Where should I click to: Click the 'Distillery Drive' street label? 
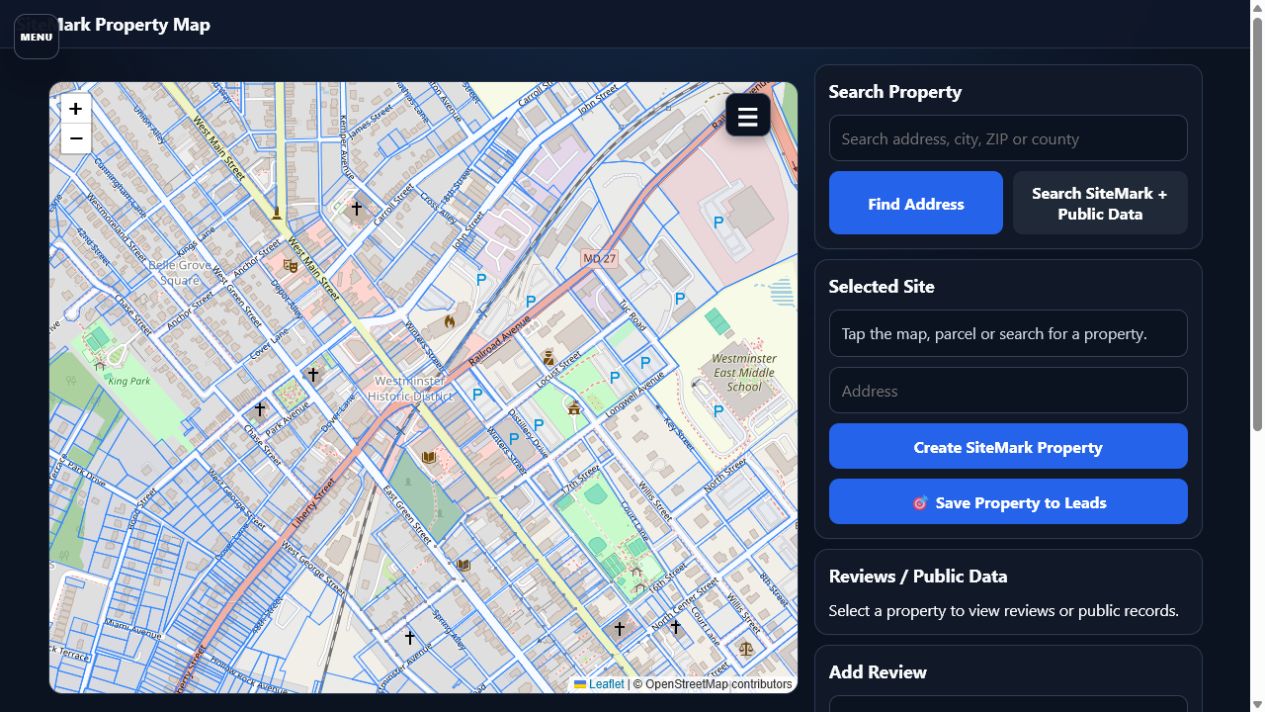[528, 431]
